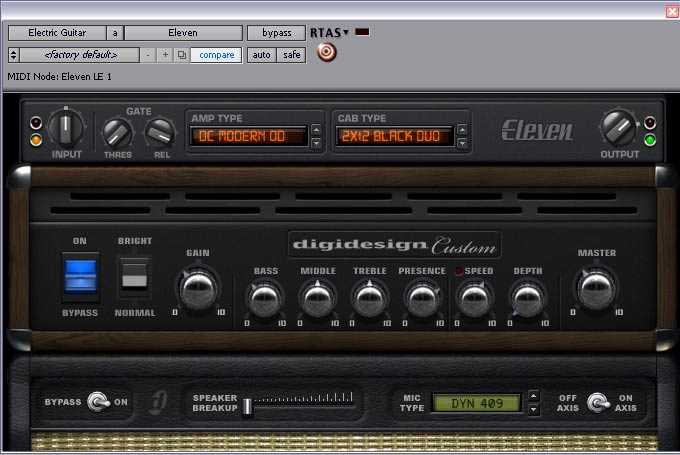Click the MIDDLE knob
The height and width of the screenshot is (455, 680).
[x=317, y=300]
